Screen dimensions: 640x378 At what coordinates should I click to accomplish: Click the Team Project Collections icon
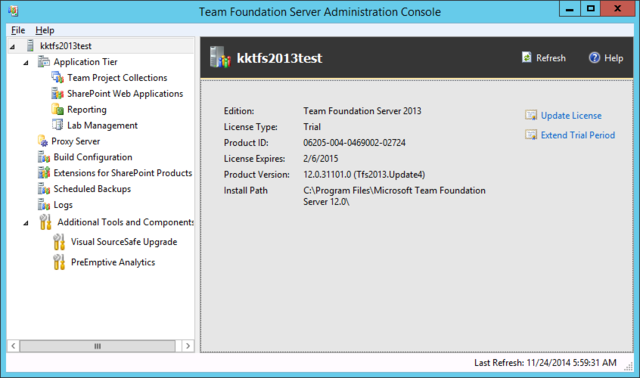pyautogui.click(x=58, y=78)
